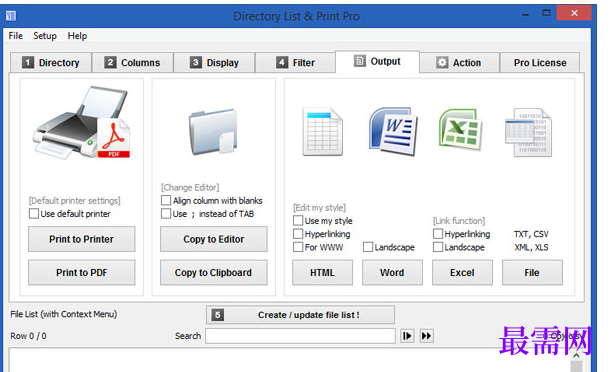This screenshot has height=372, width=611.
Task: Jump to next search result arrow
Action: pos(407,336)
